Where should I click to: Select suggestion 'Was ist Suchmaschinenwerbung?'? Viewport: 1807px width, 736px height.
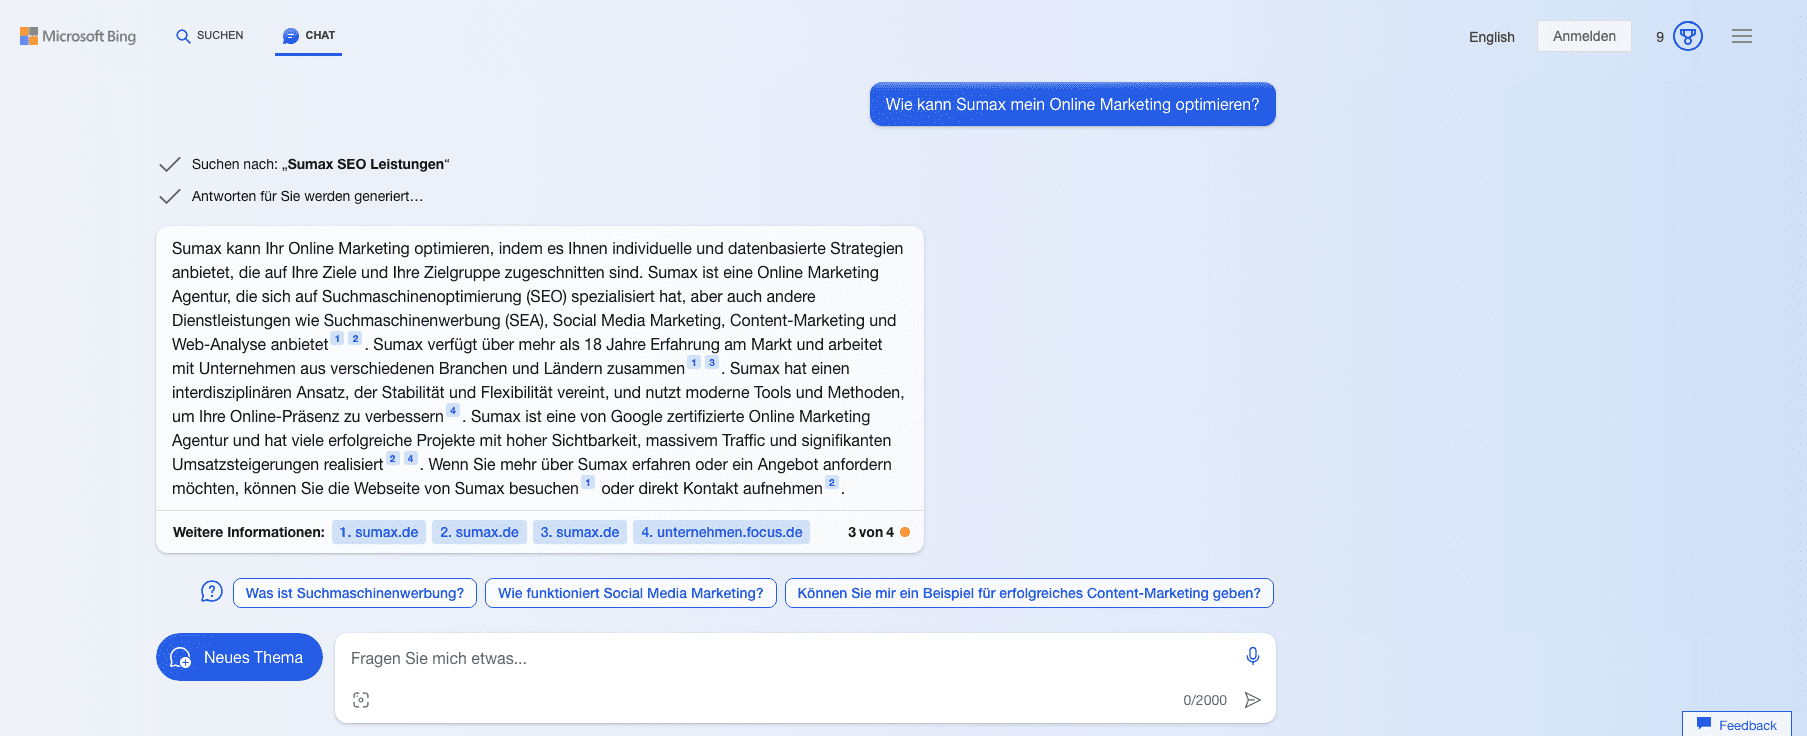pyautogui.click(x=355, y=593)
